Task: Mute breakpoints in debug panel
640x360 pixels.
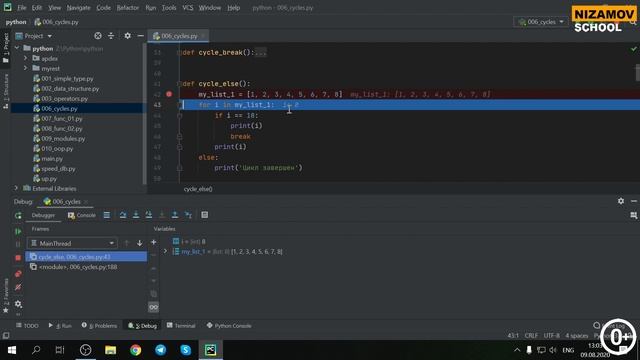Action: click(x=18, y=287)
